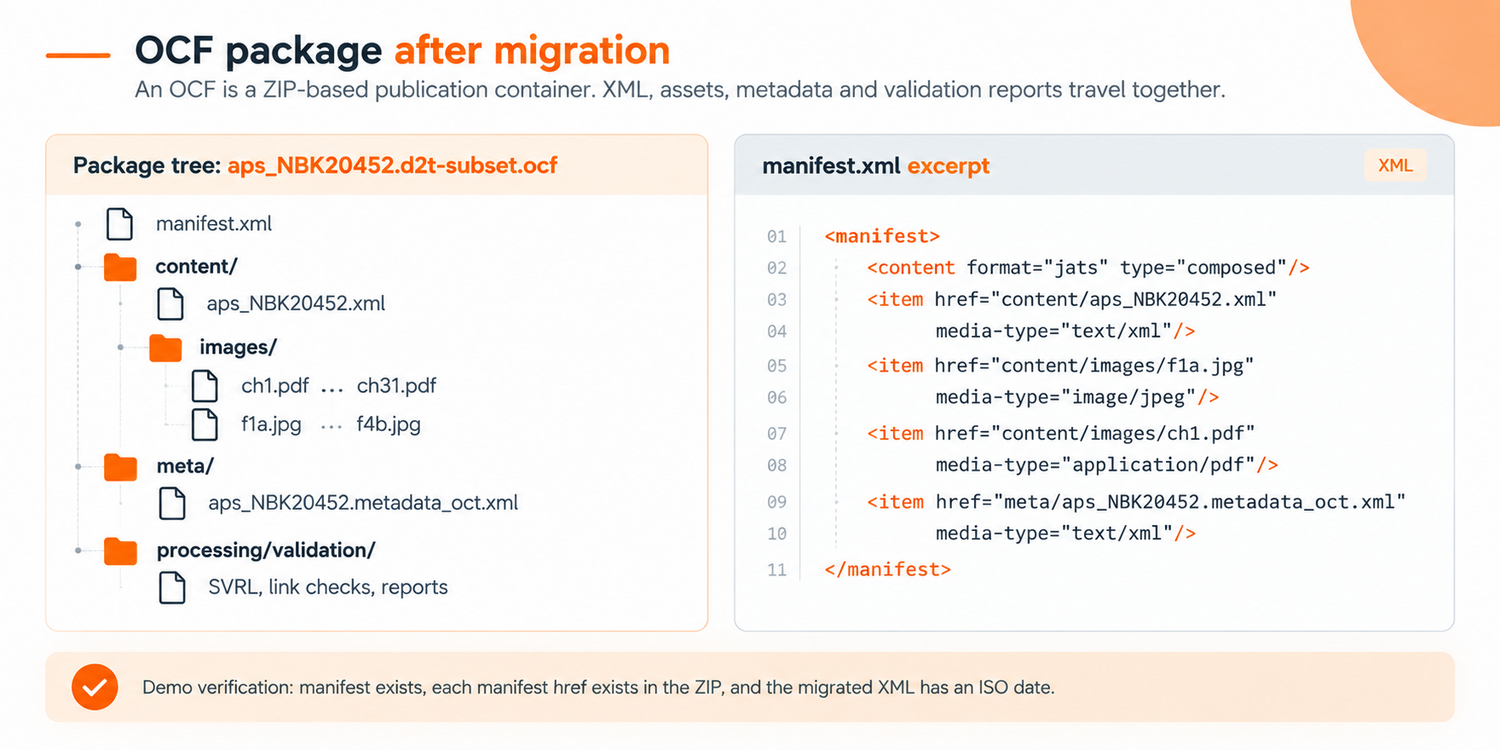Select the content/ folder label
The height and width of the screenshot is (750, 1500).
pos(196,267)
